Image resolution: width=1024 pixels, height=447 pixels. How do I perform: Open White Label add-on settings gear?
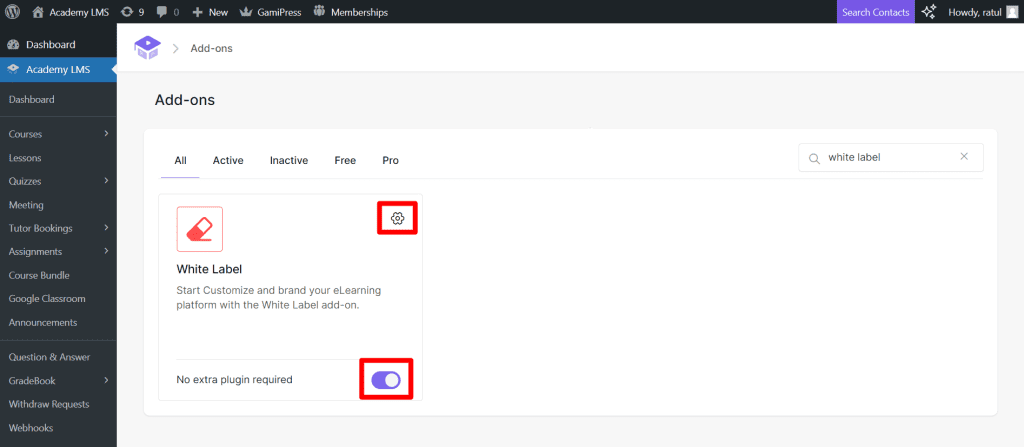point(397,219)
